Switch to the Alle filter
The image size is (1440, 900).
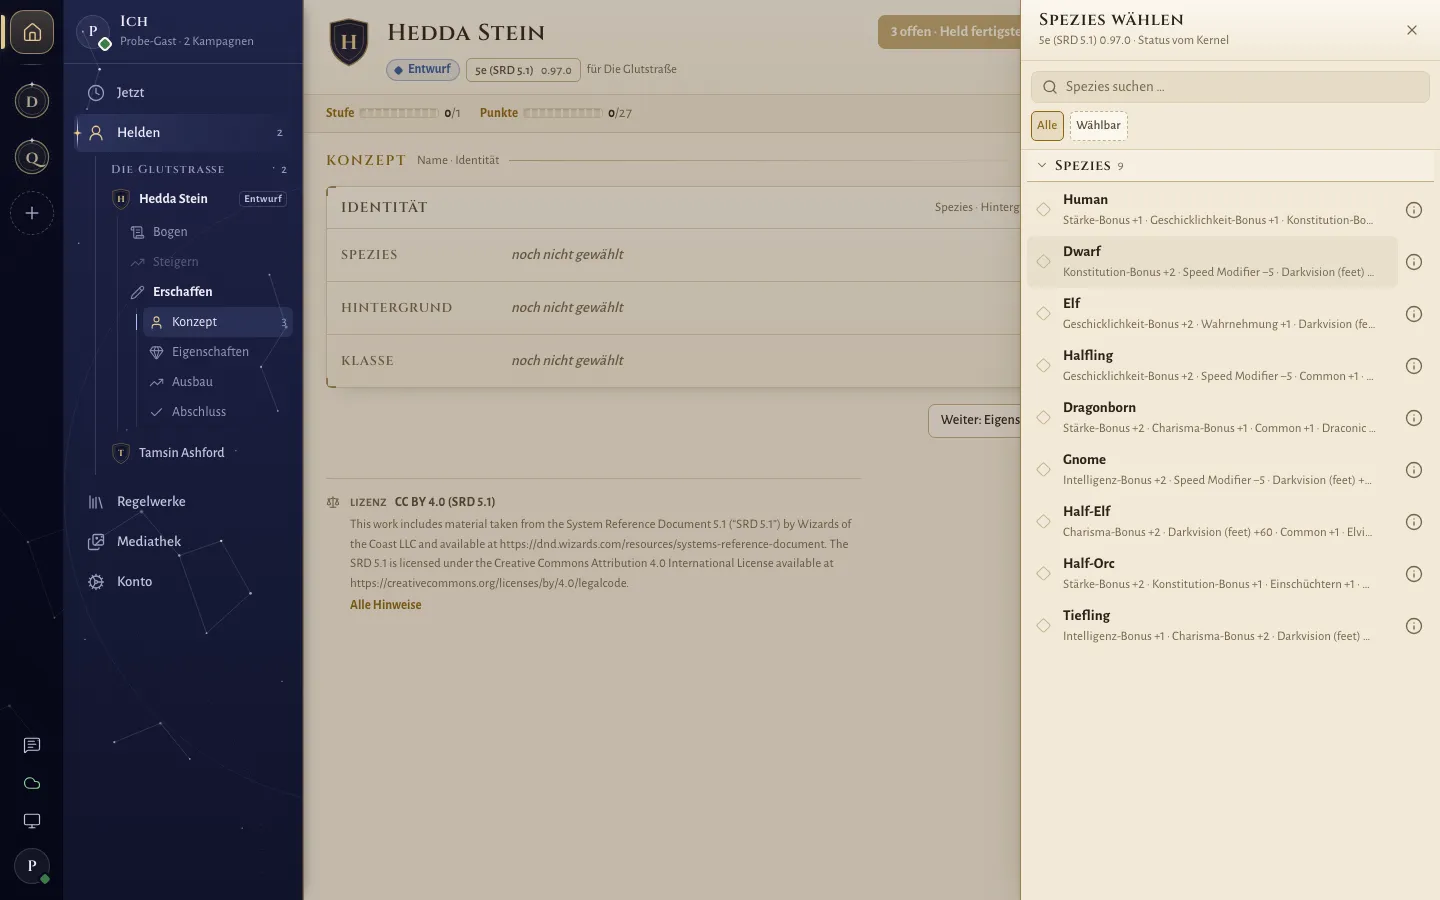pyautogui.click(x=1047, y=126)
